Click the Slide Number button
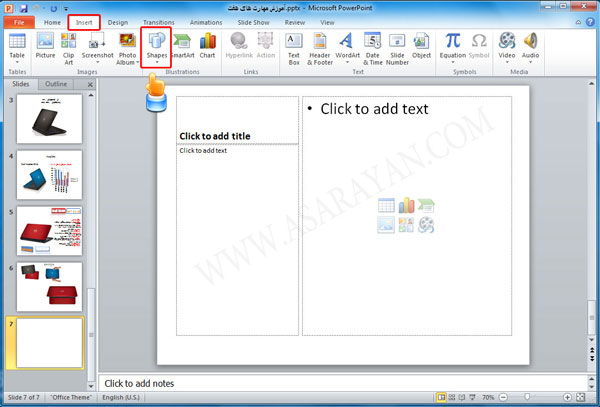Viewport: 600px width, 407px height. pos(397,46)
